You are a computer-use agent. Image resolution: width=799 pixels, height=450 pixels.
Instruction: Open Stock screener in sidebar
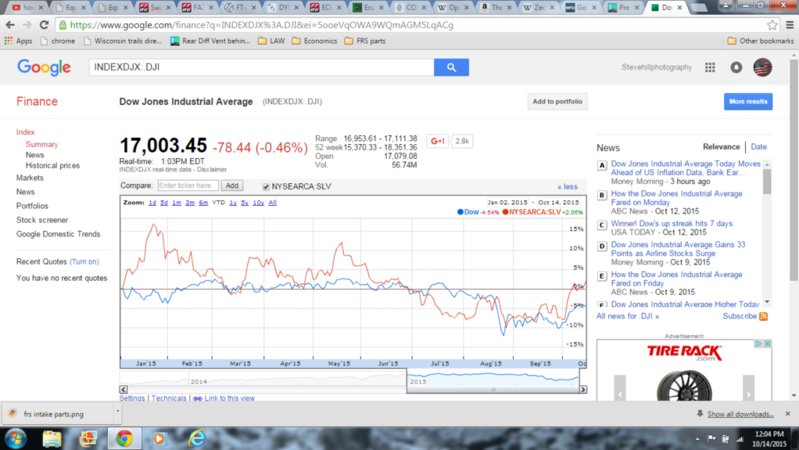[x=42, y=220]
